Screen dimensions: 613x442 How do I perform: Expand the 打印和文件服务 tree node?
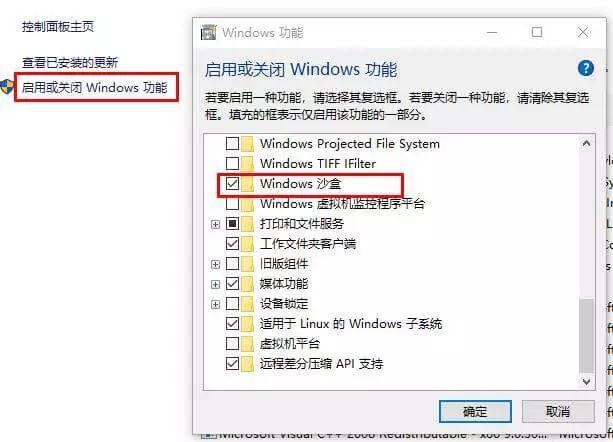coord(215,224)
